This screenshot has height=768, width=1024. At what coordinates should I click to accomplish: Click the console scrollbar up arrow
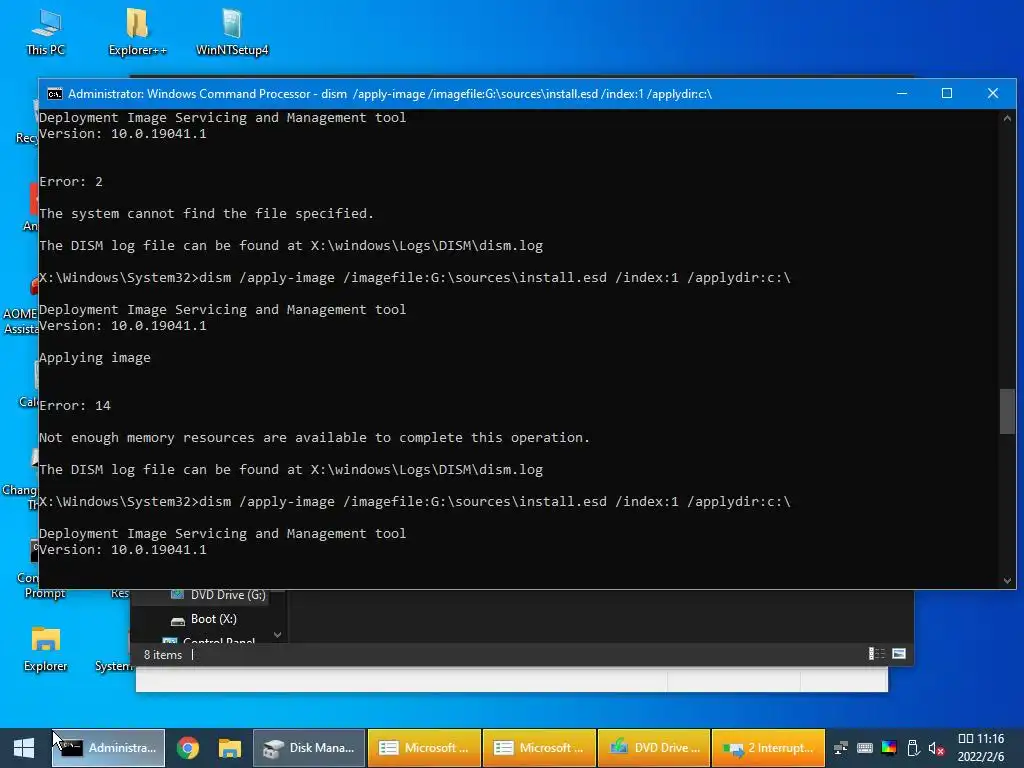(1007, 118)
